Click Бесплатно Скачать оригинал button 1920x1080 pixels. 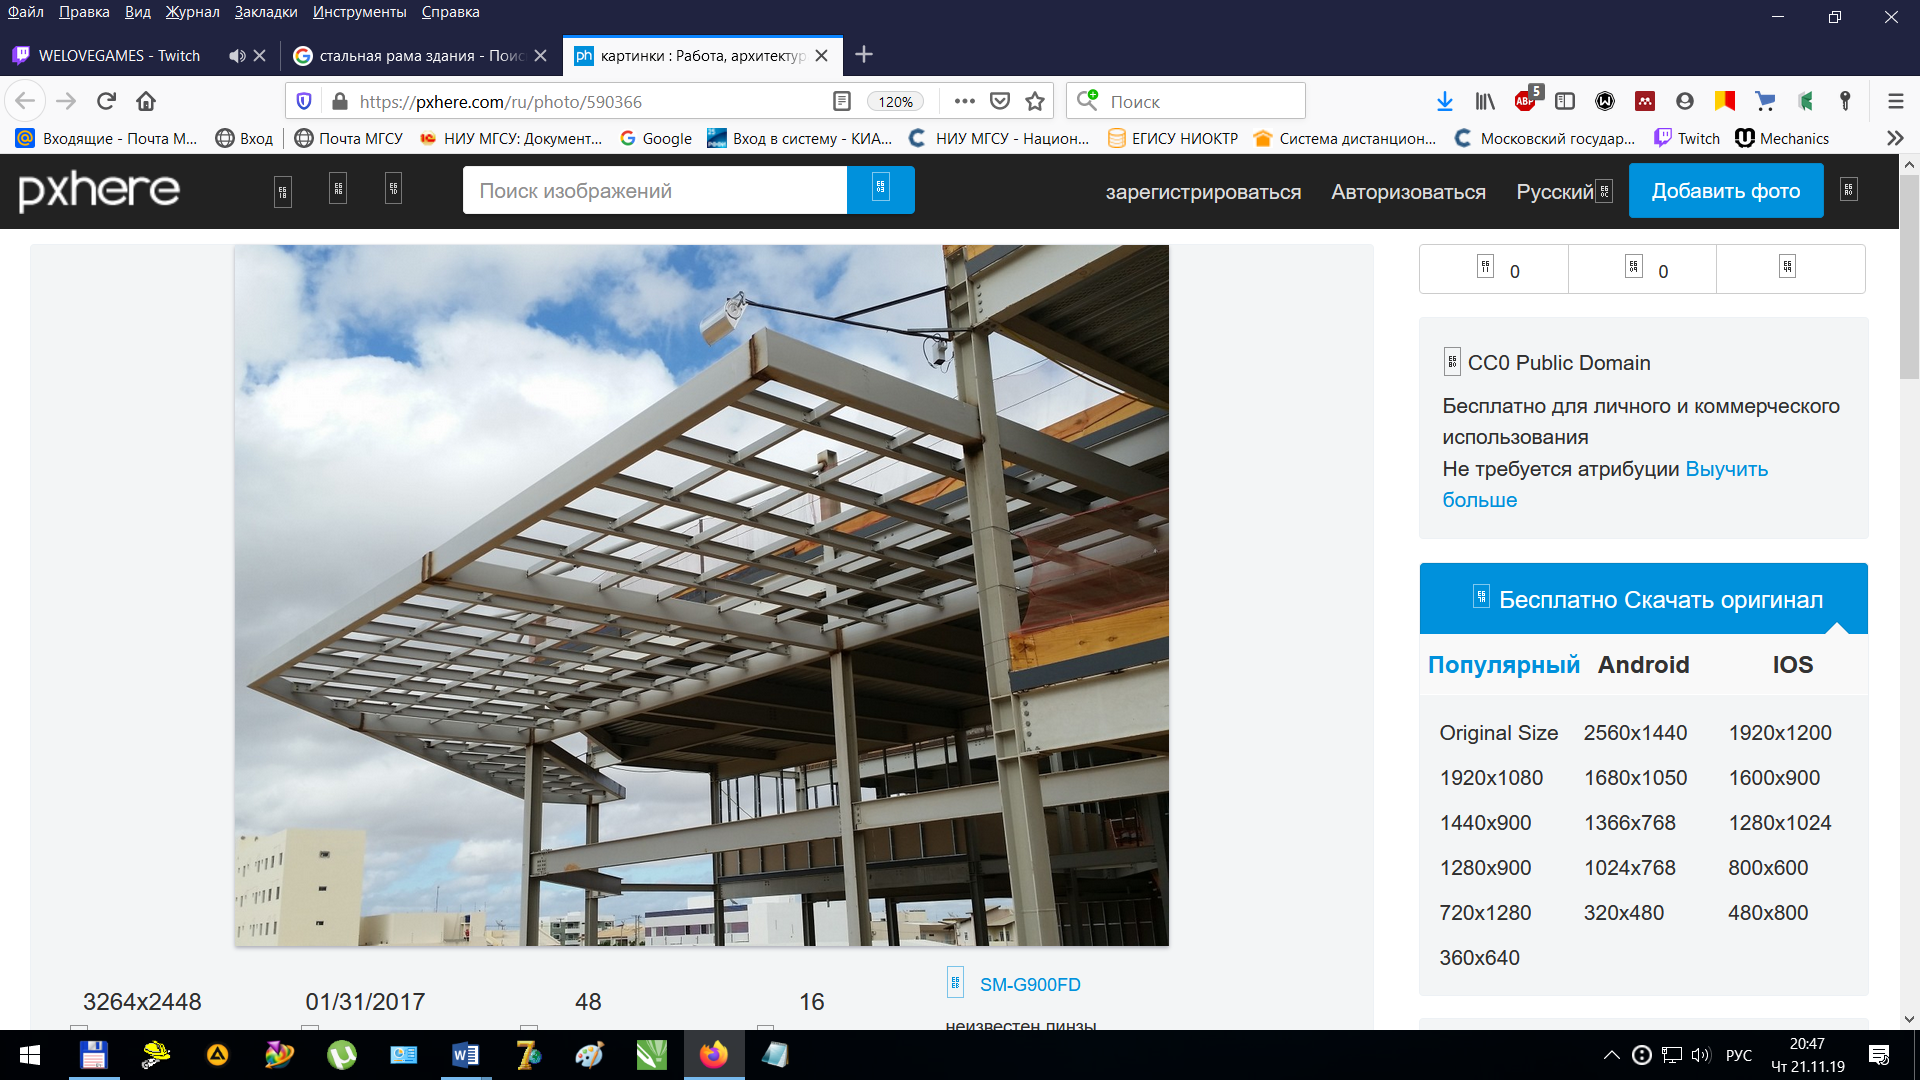click(1644, 598)
